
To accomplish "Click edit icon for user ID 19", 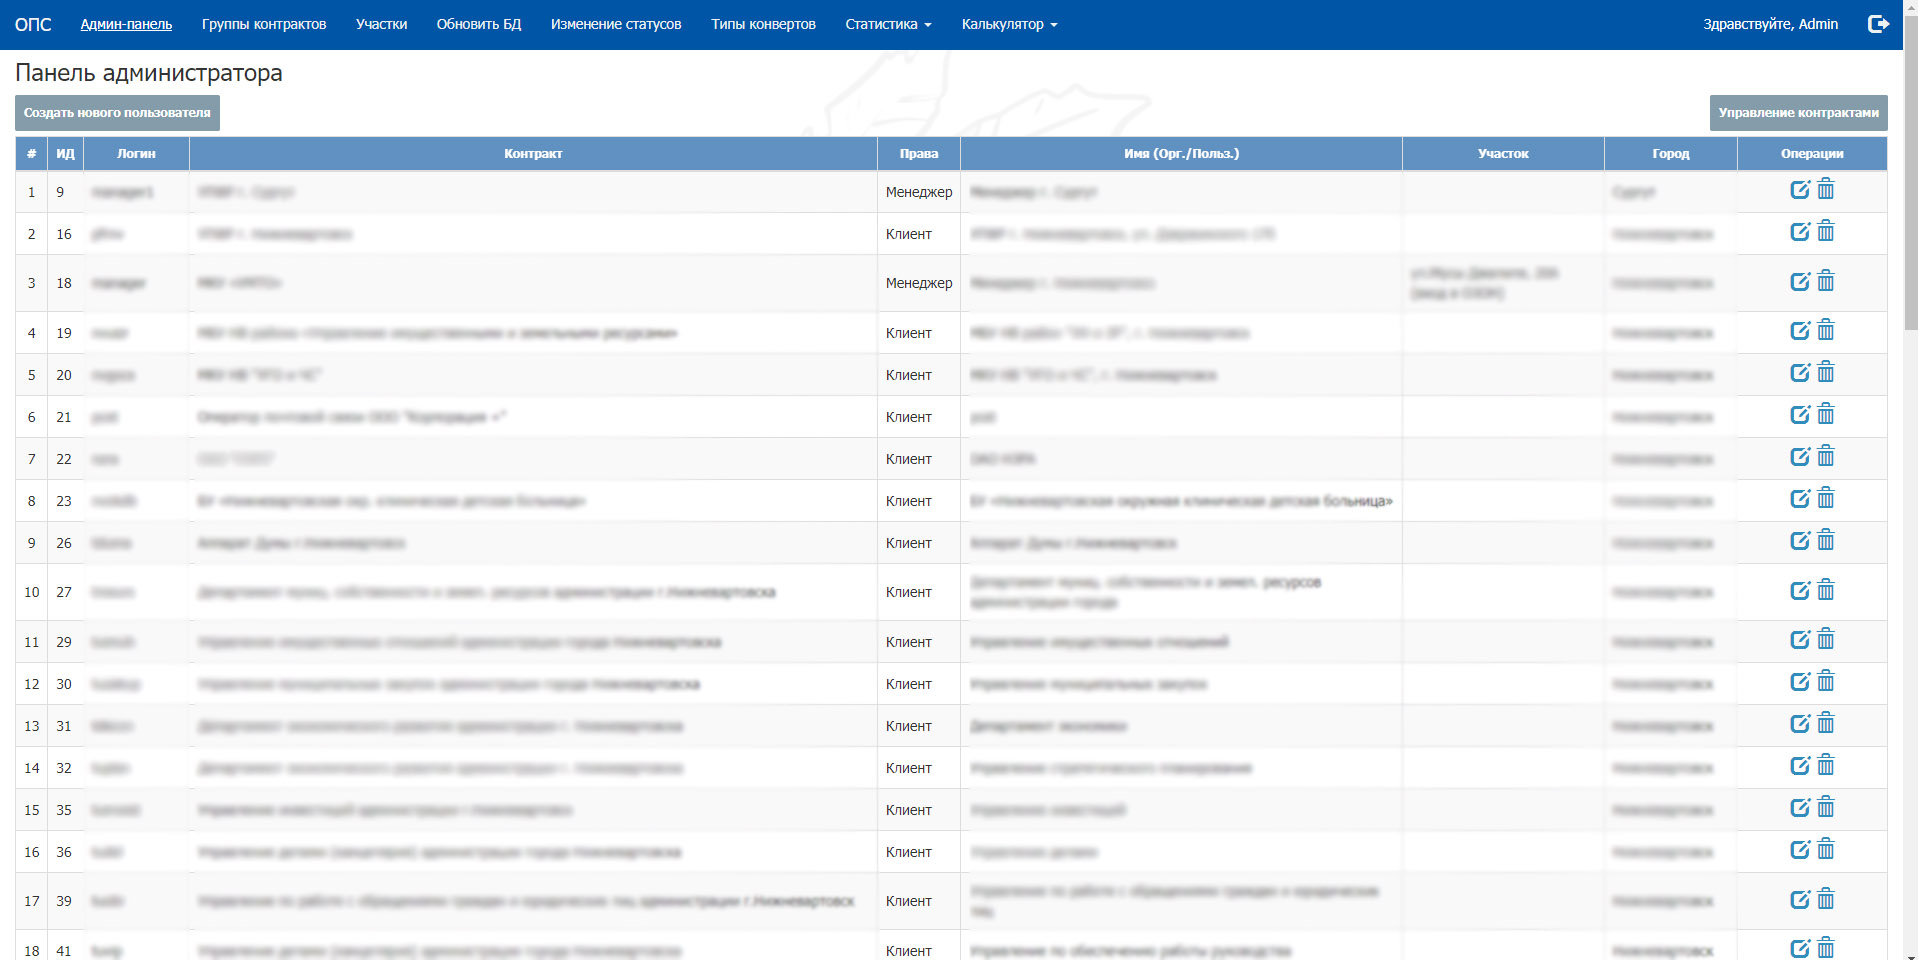I will tap(1799, 331).
